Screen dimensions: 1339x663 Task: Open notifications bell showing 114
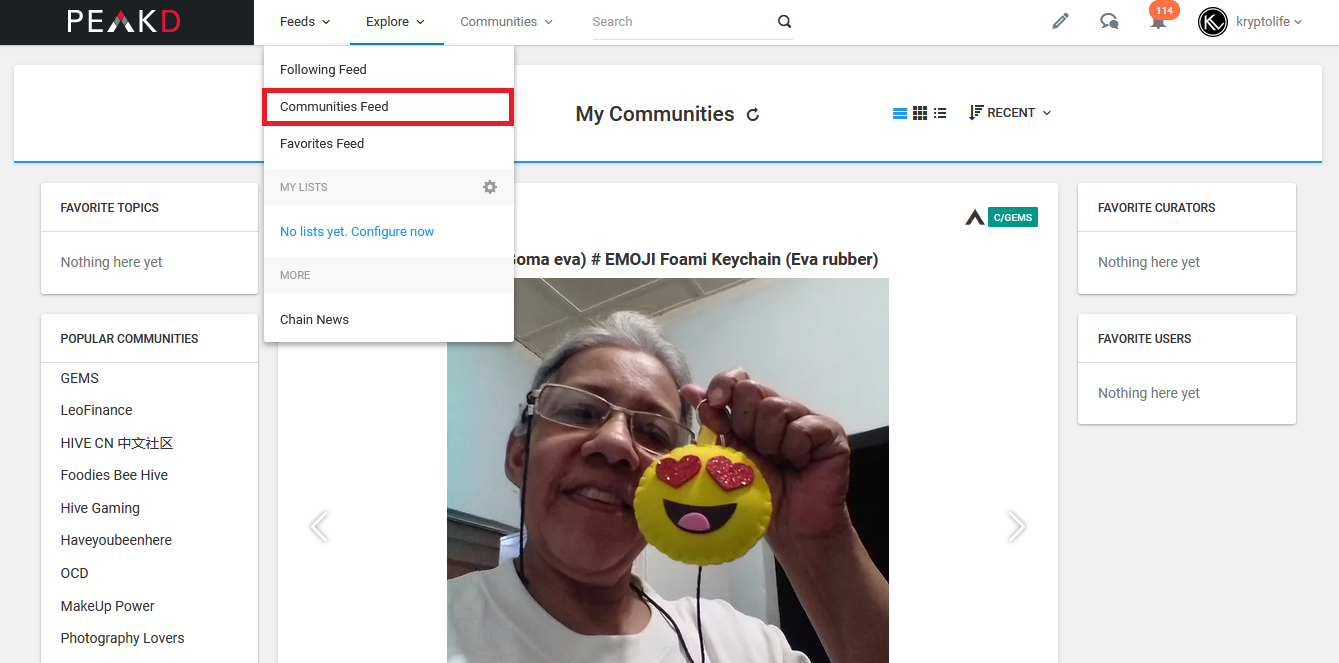point(1157,22)
